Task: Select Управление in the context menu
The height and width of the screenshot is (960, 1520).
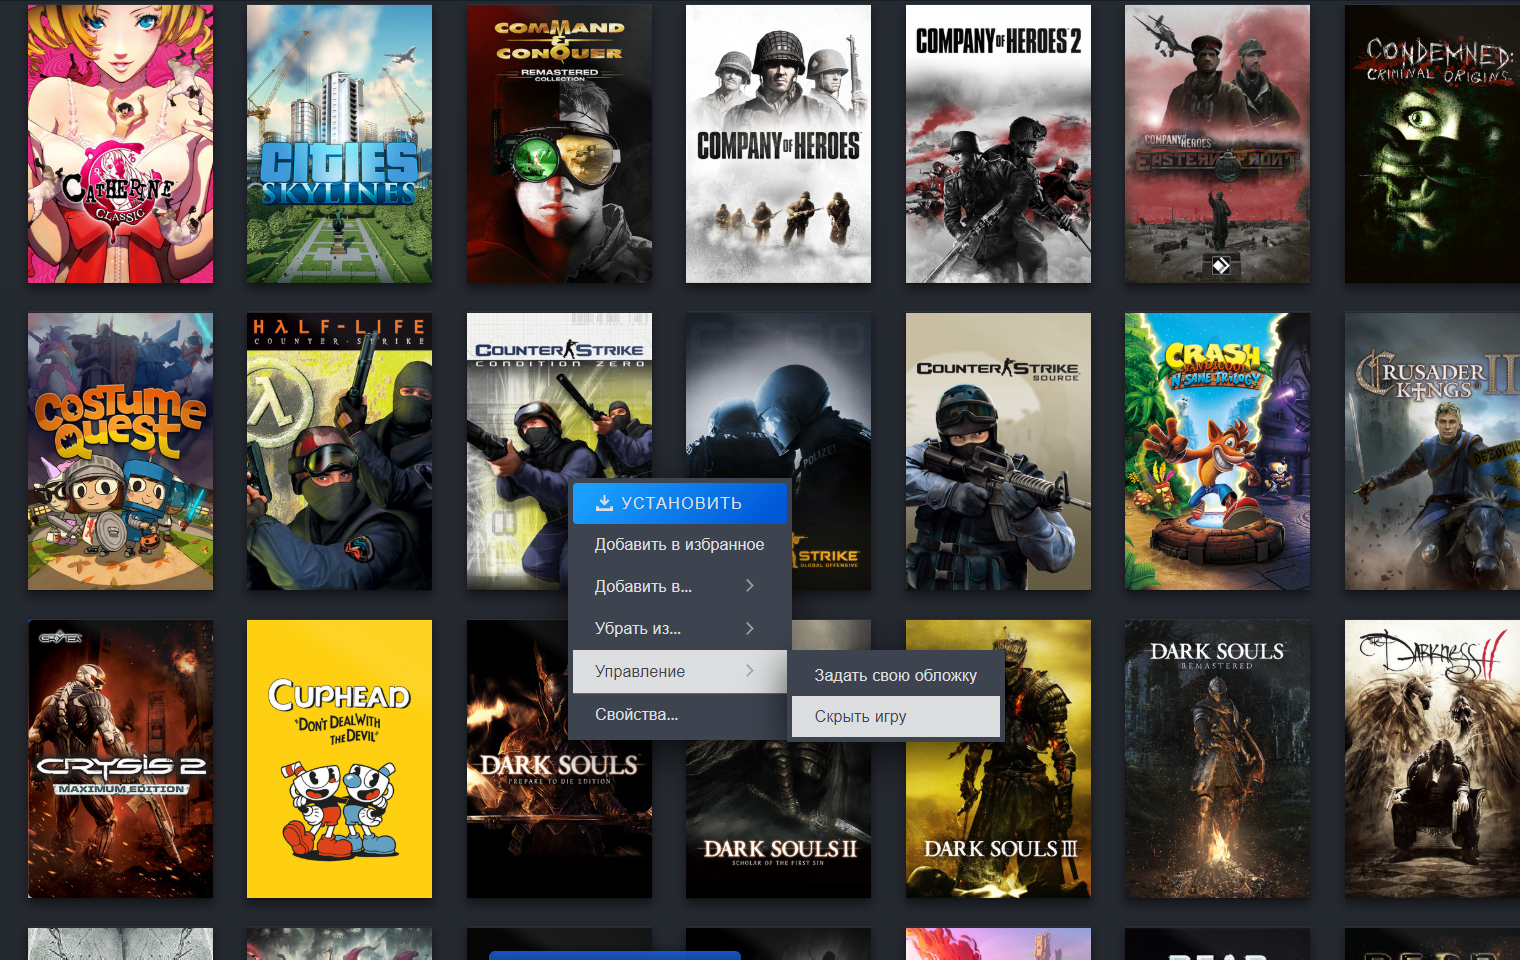Action: tap(680, 672)
